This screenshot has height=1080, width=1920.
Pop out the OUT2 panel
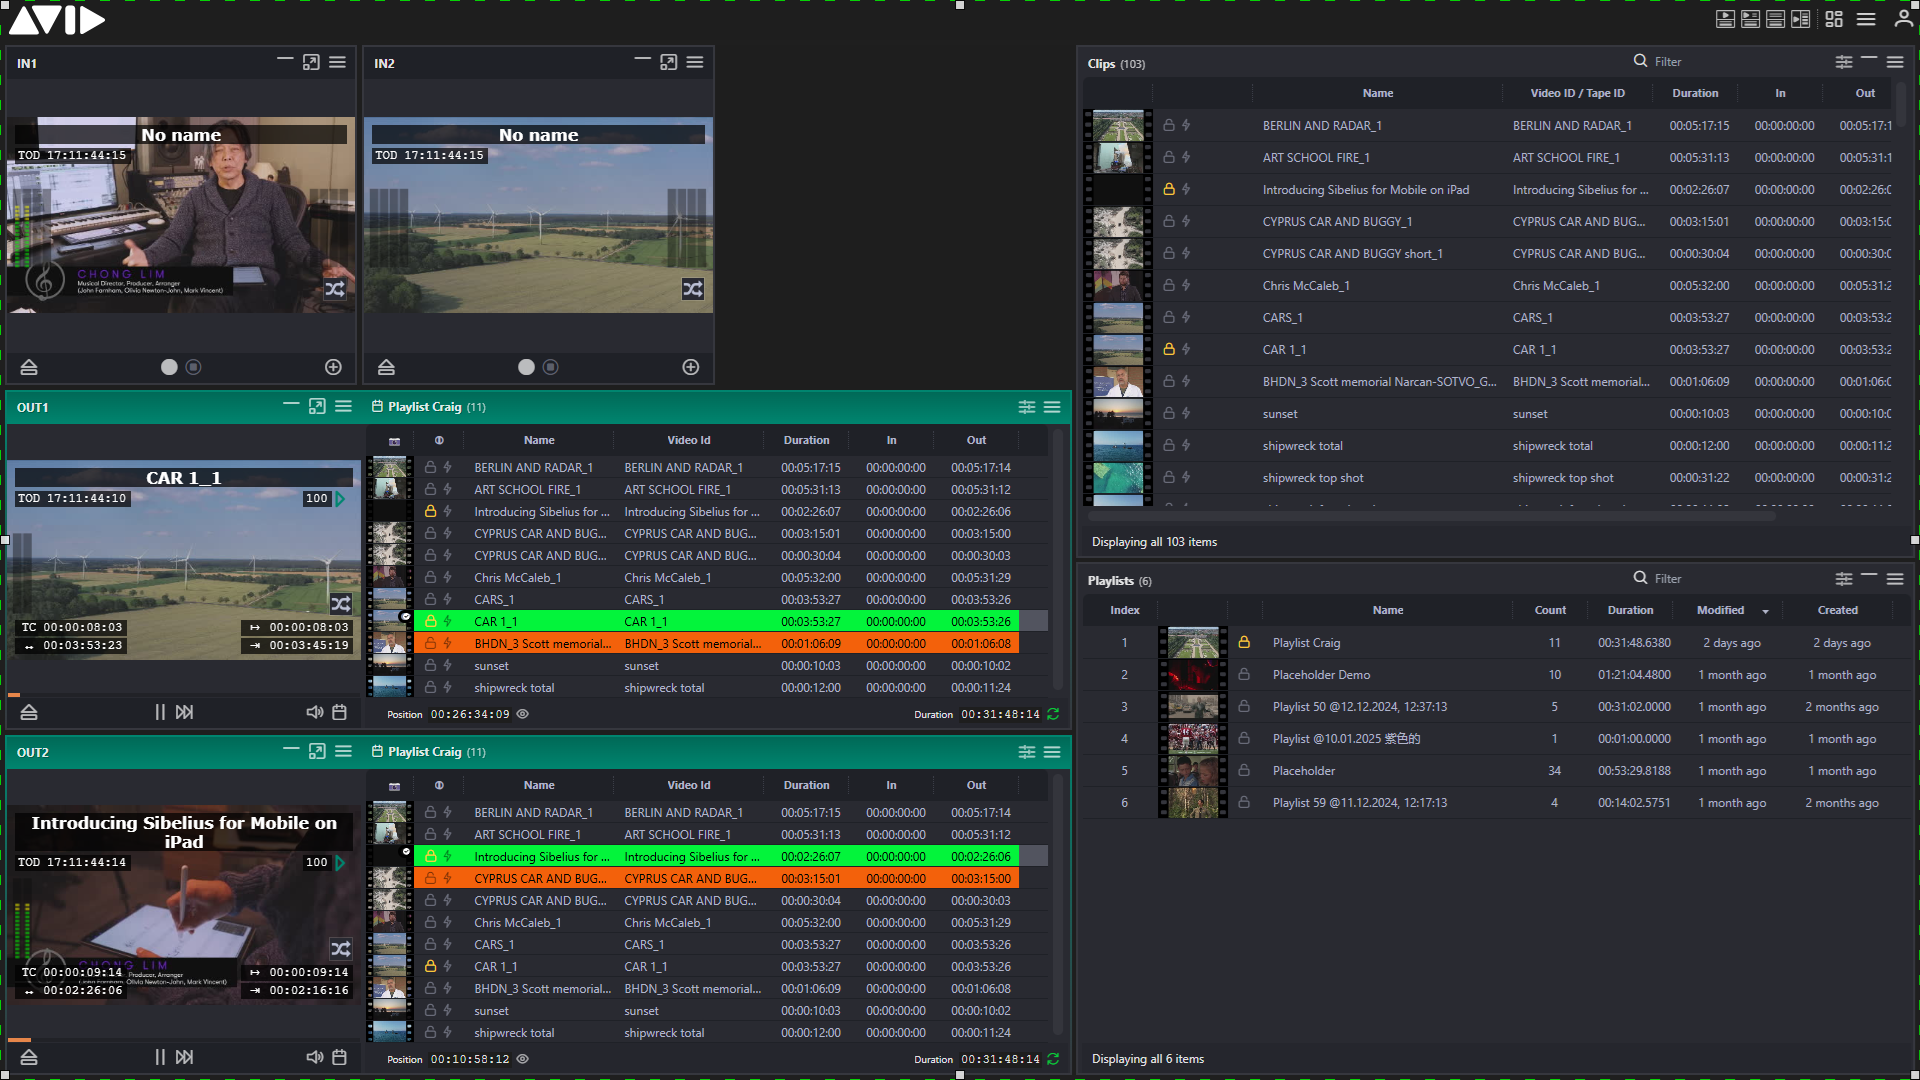[317, 751]
